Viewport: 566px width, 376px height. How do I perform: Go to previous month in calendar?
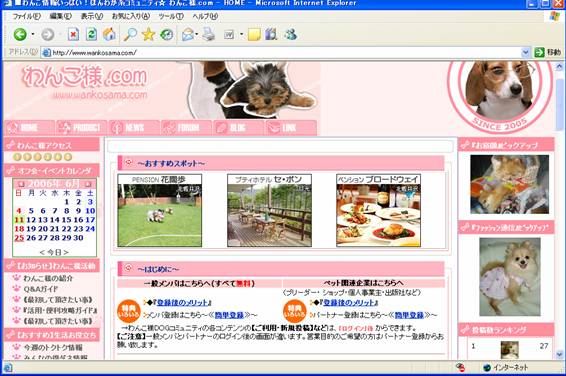(x=22, y=184)
